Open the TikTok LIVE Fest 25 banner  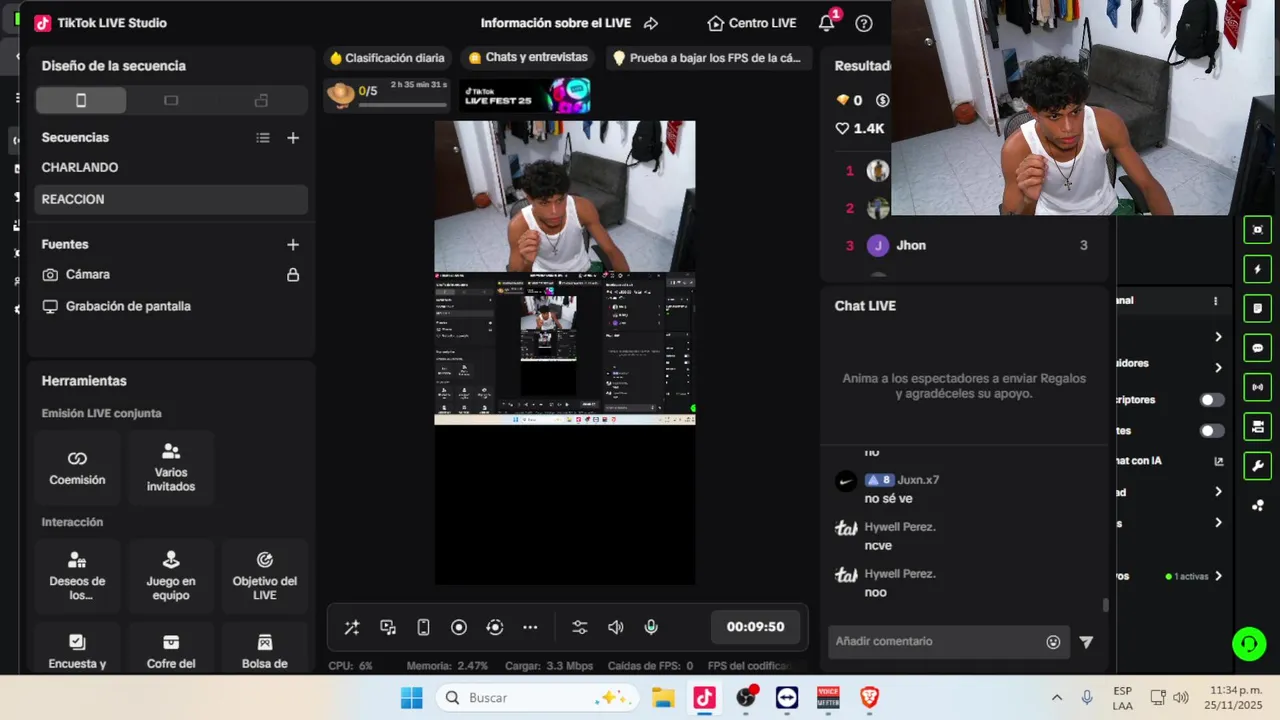525,96
